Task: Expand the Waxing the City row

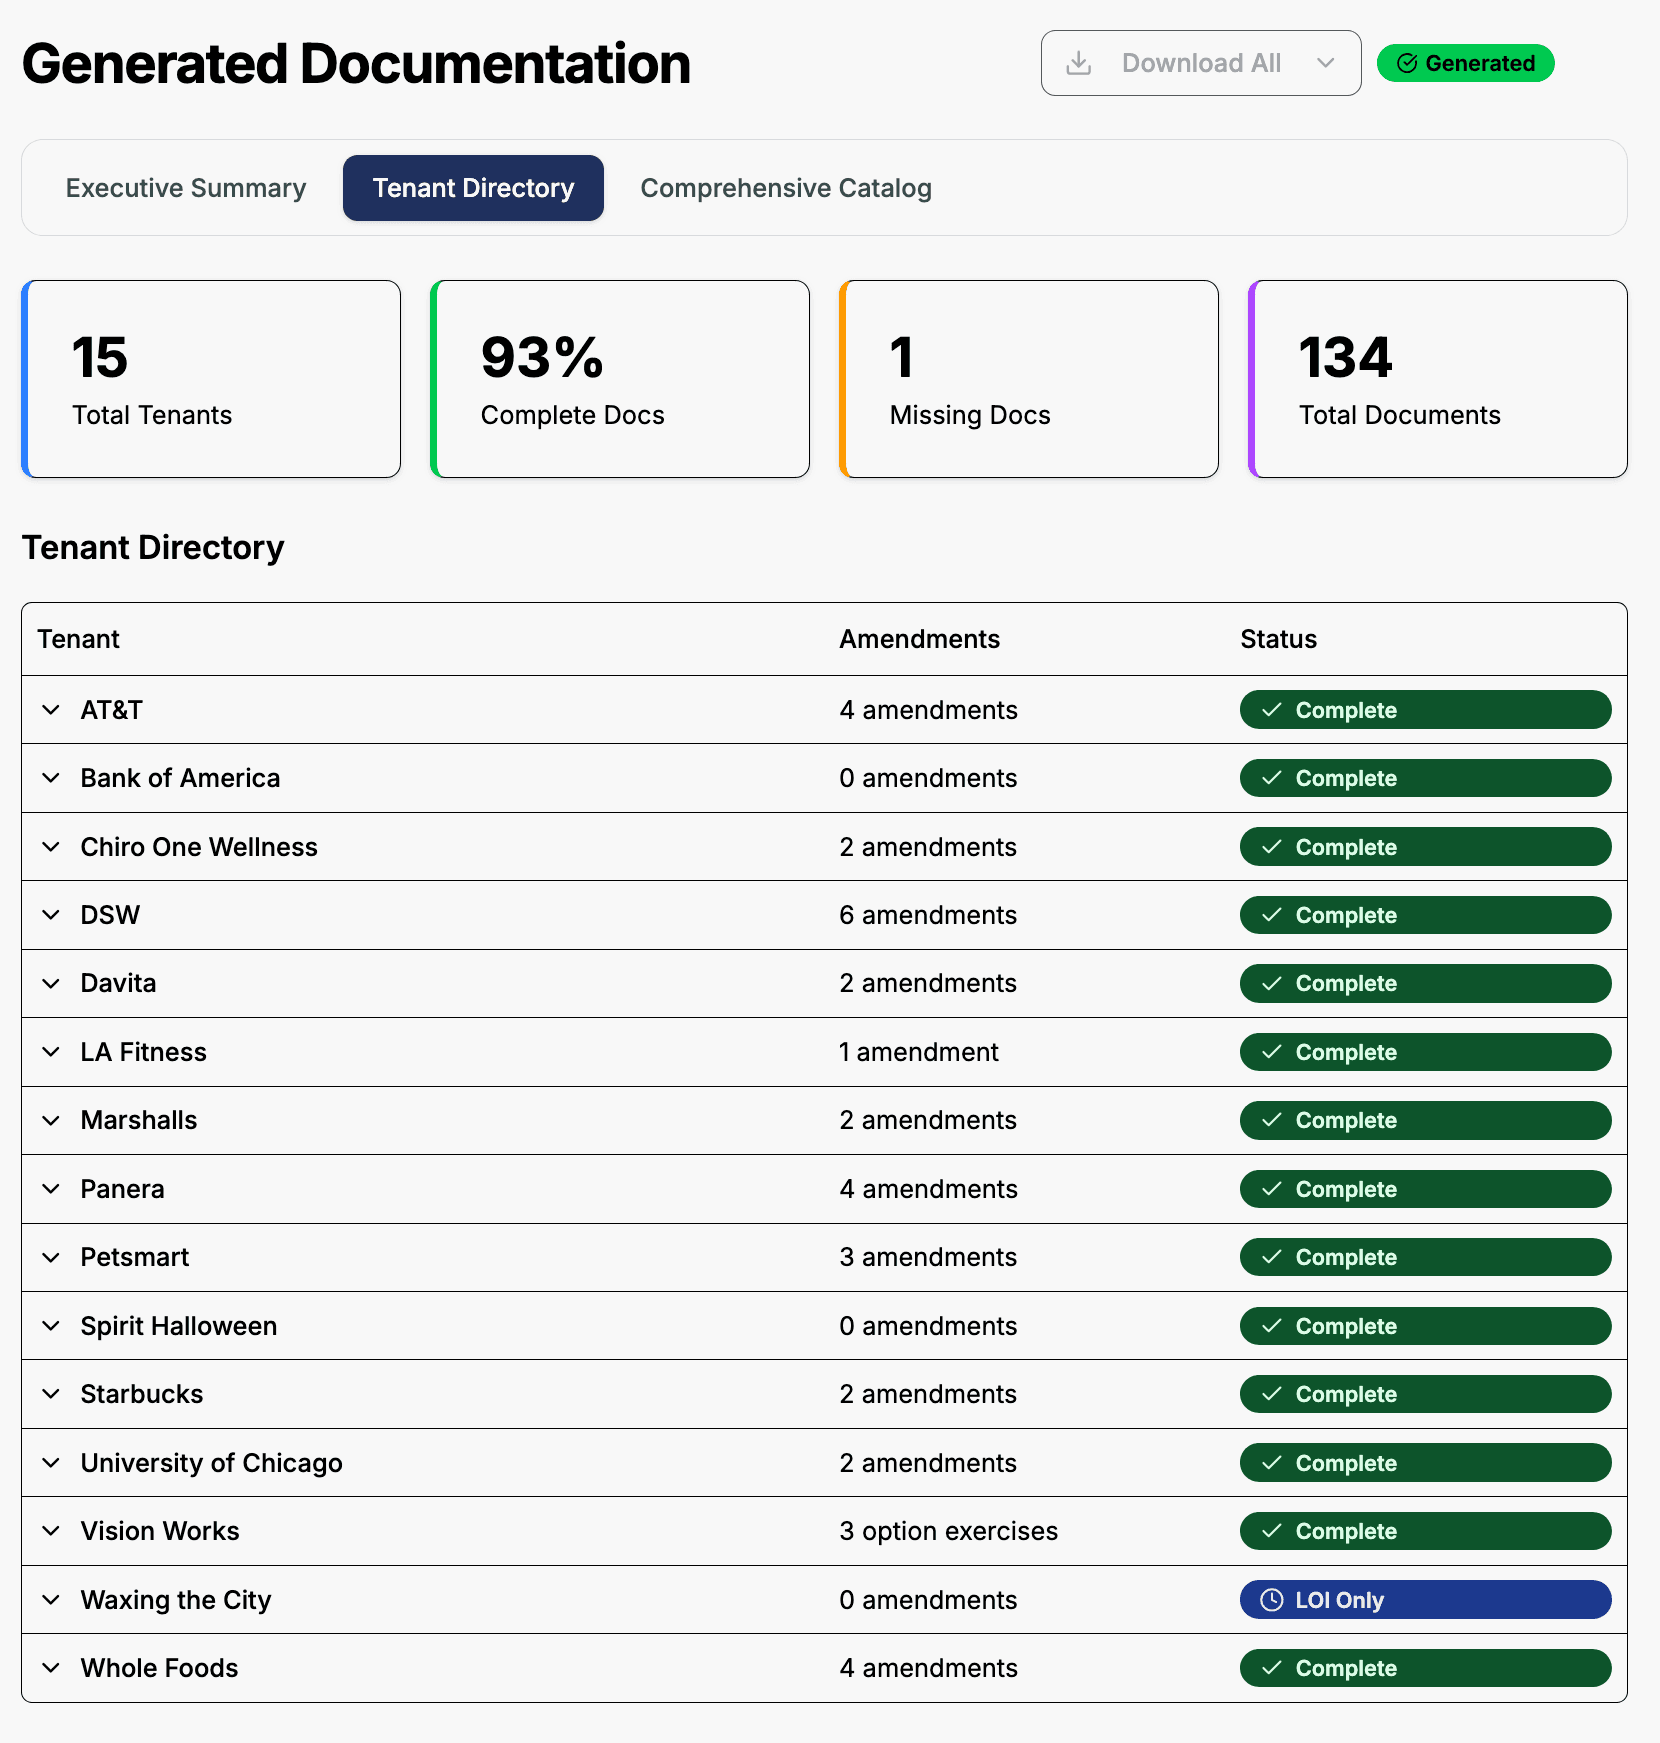Action: (x=52, y=1600)
